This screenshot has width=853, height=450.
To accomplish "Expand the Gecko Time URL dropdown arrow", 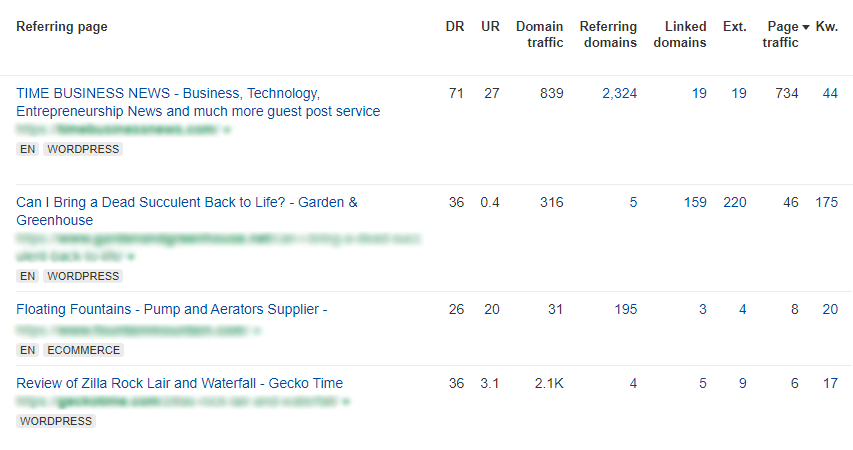I will [346, 402].
